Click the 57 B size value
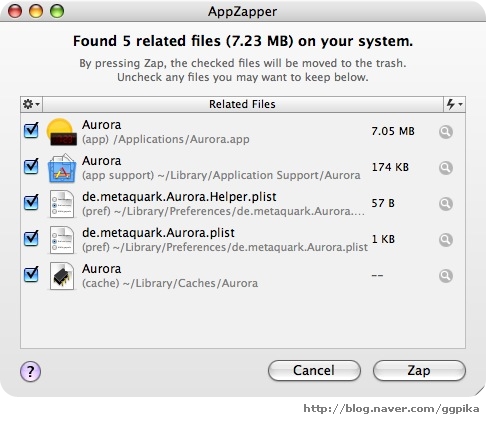The height and width of the screenshot is (421, 486). pos(383,203)
